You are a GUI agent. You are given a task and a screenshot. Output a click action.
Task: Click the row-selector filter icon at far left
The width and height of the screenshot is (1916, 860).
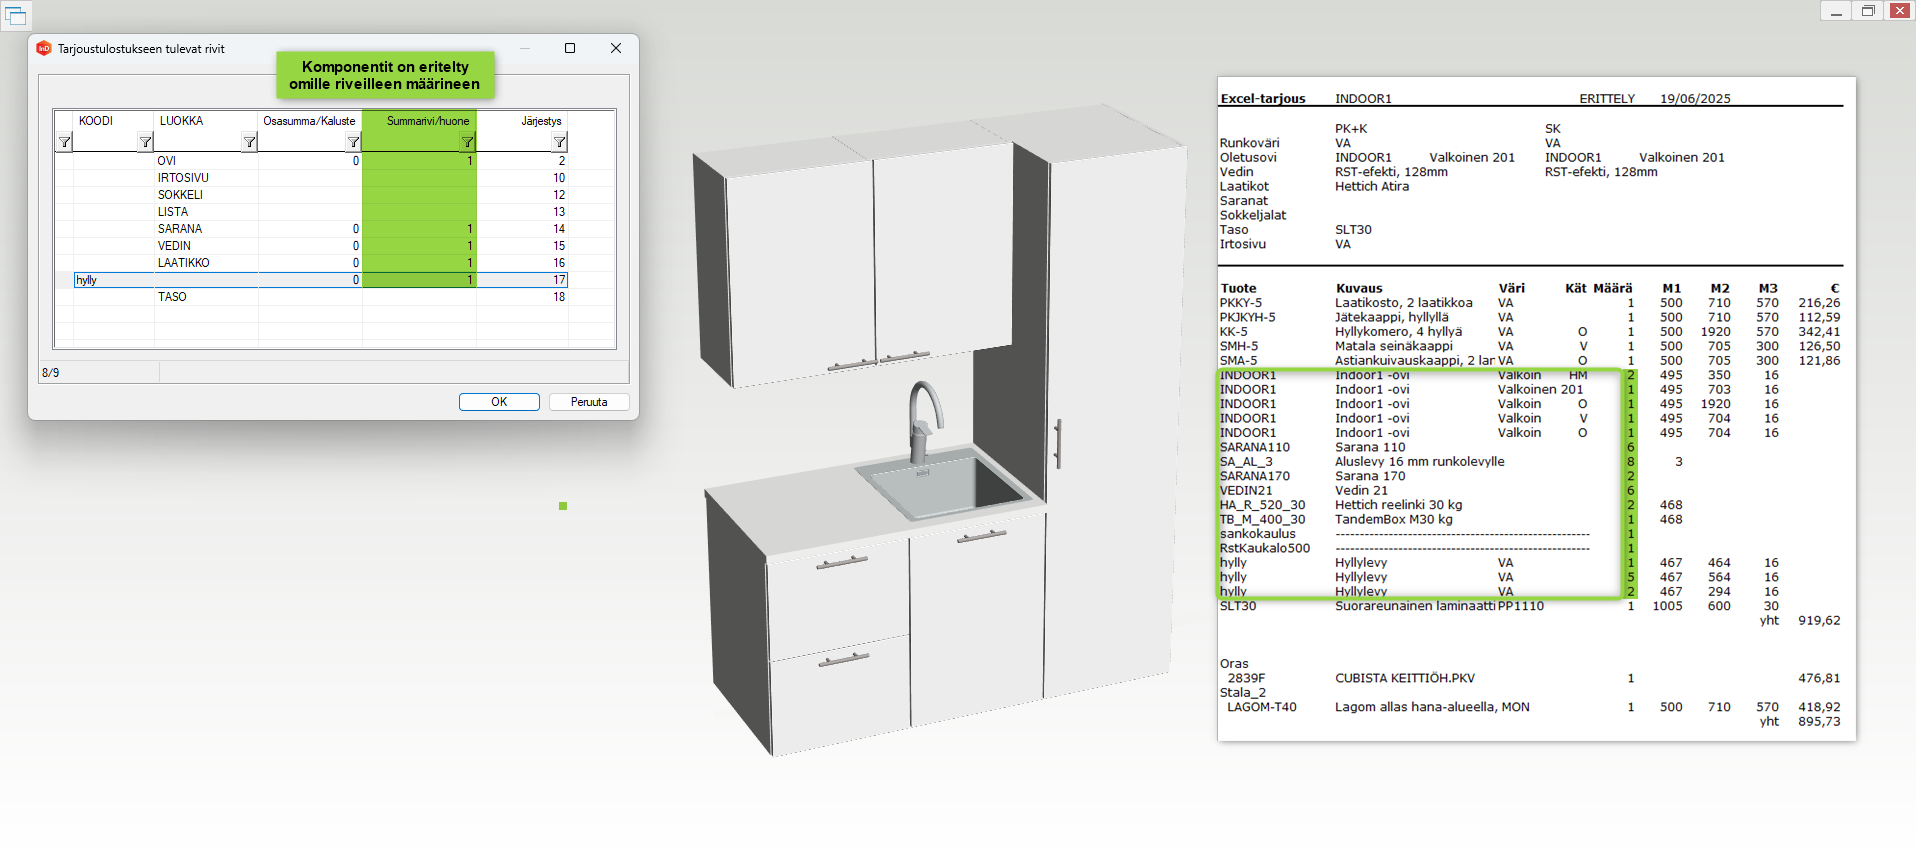(x=64, y=142)
